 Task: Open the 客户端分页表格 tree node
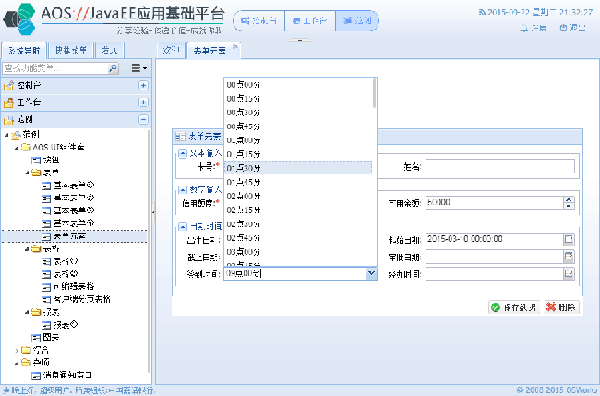(x=82, y=299)
